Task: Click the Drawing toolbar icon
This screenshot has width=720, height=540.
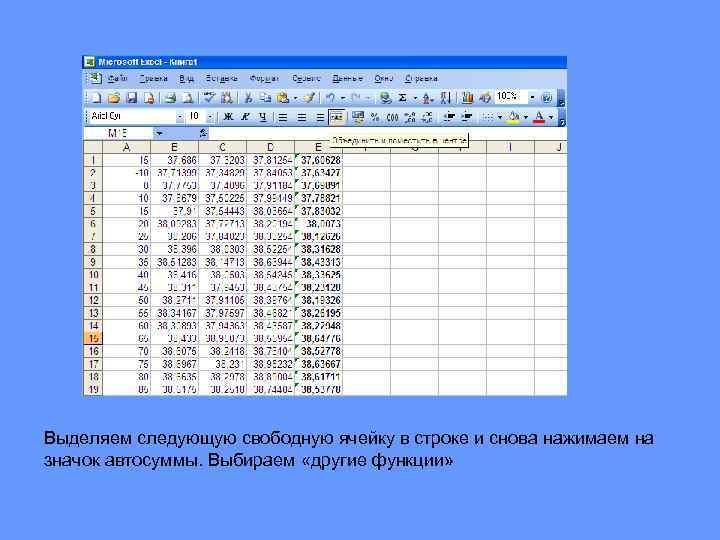Action: point(485,97)
